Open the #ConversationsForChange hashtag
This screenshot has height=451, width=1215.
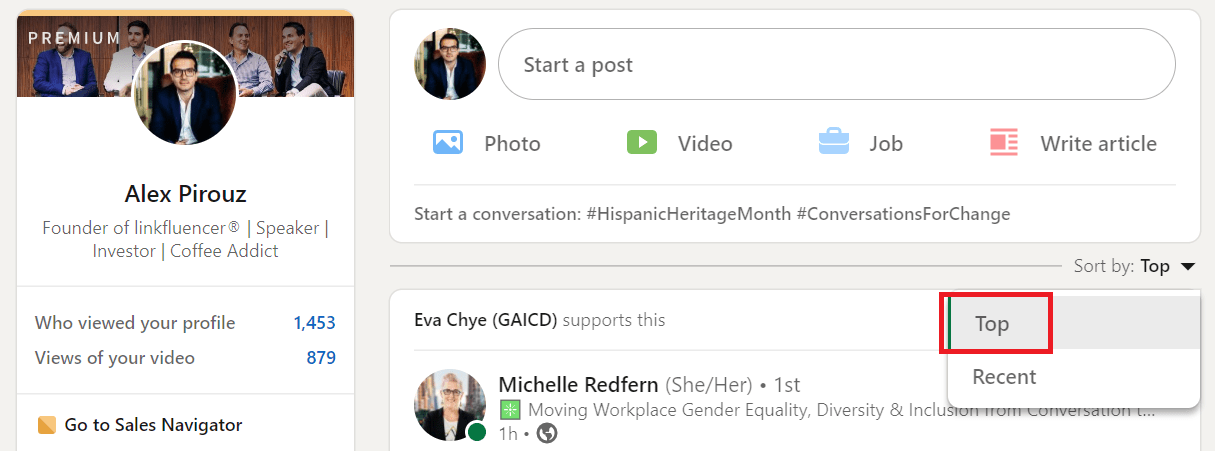pos(903,214)
